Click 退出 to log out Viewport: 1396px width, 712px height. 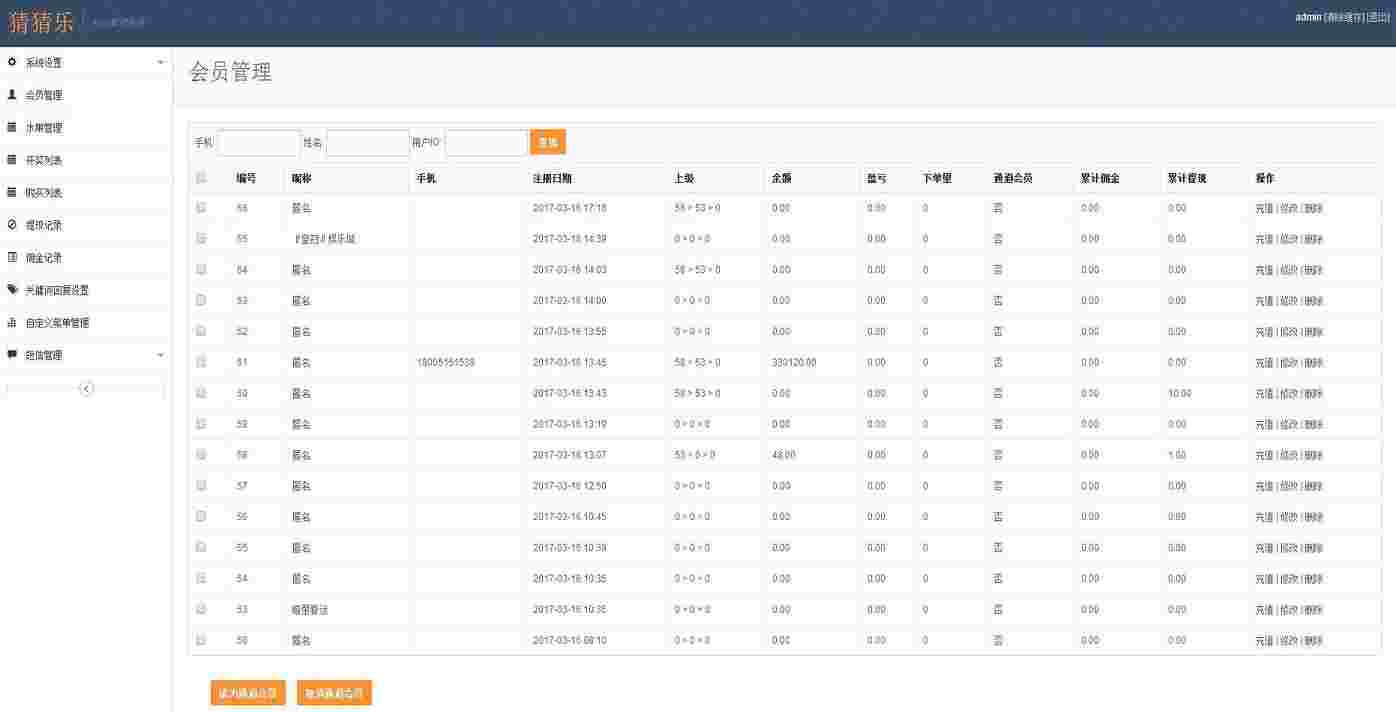[x=1378, y=17]
